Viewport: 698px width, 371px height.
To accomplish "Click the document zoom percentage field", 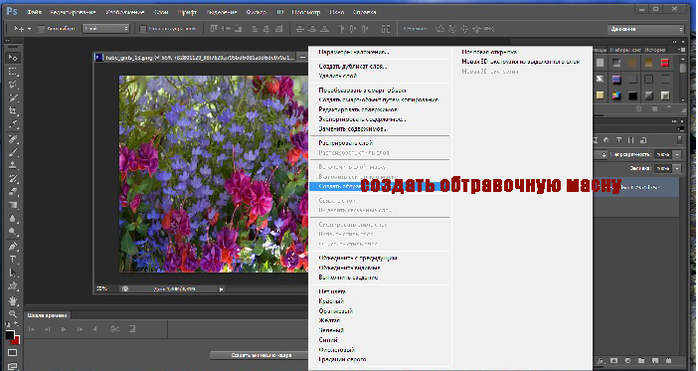I will tap(102, 289).
